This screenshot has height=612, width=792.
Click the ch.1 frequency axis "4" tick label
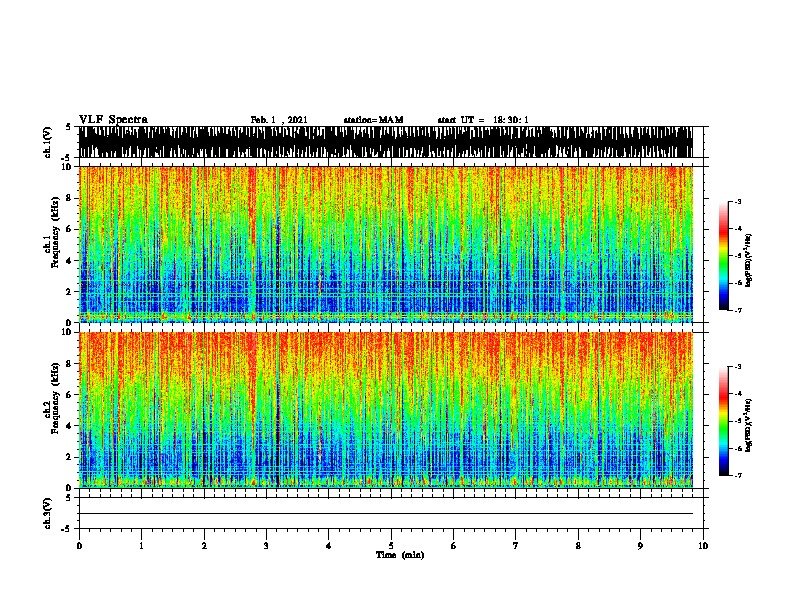(69, 260)
